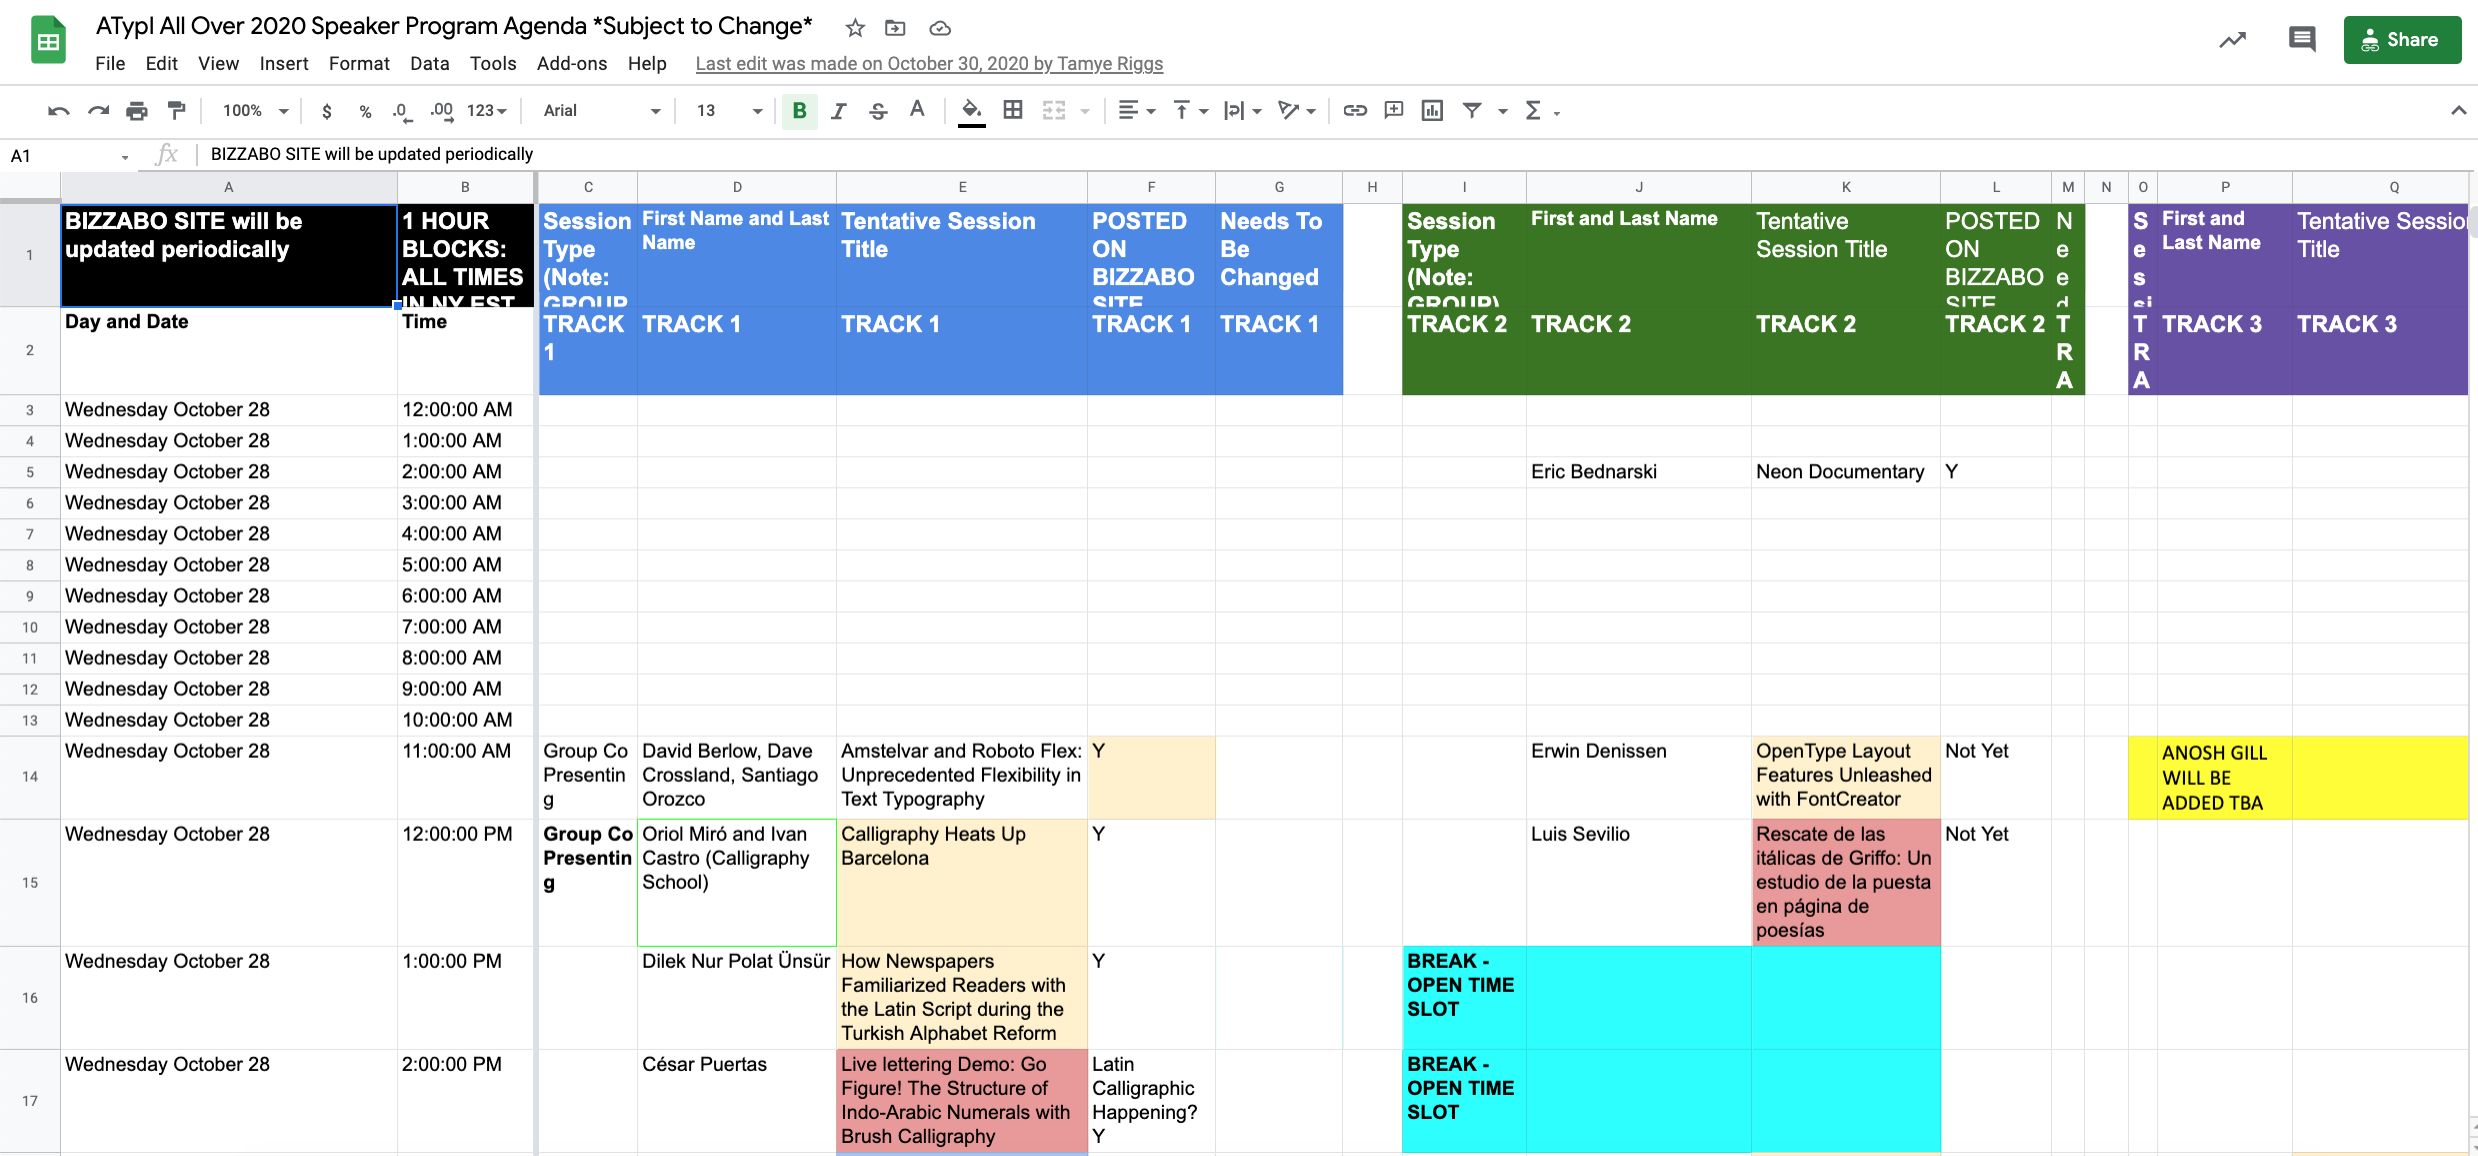Select the Paint format tool
Screen dimensions: 2478x1156
click(x=176, y=111)
